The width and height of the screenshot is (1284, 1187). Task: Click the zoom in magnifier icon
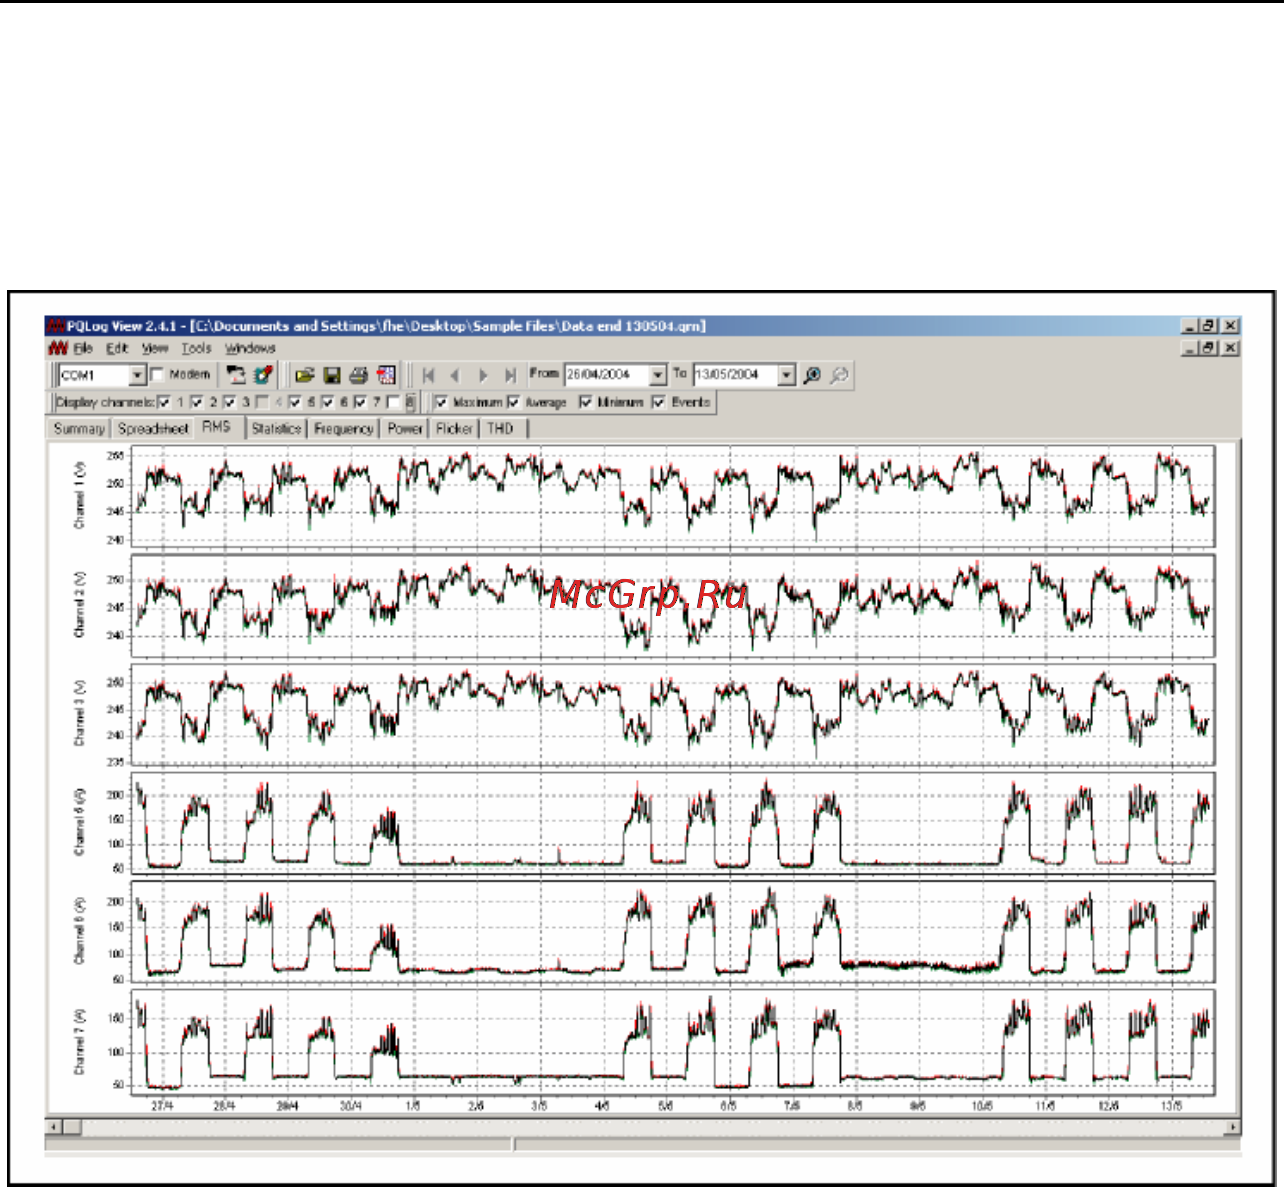click(x=812, y=375)
